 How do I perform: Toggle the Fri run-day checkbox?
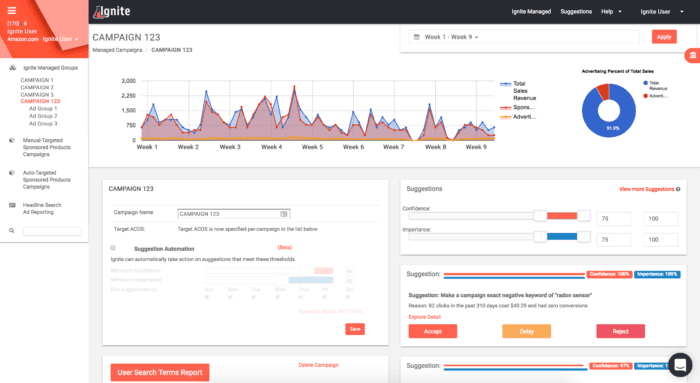(325, 297)
